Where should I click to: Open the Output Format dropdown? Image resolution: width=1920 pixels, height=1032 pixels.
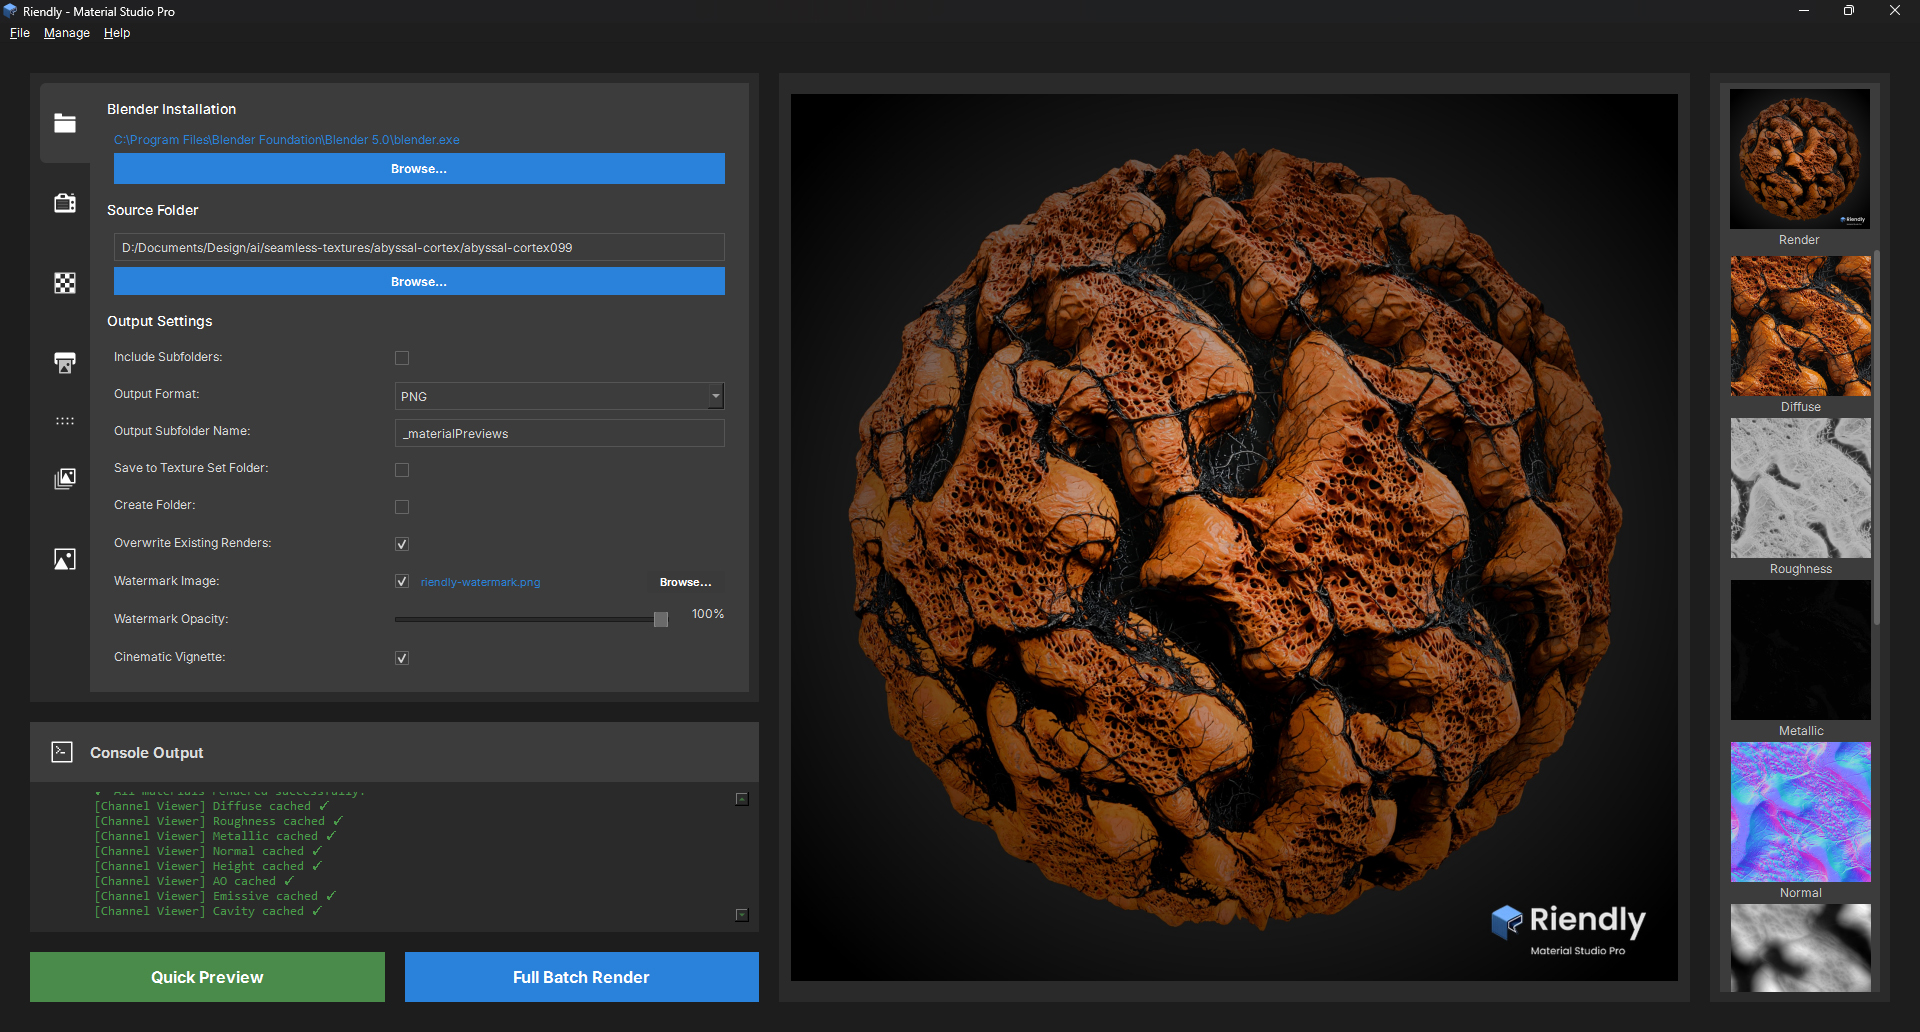(x=559, y=396)
